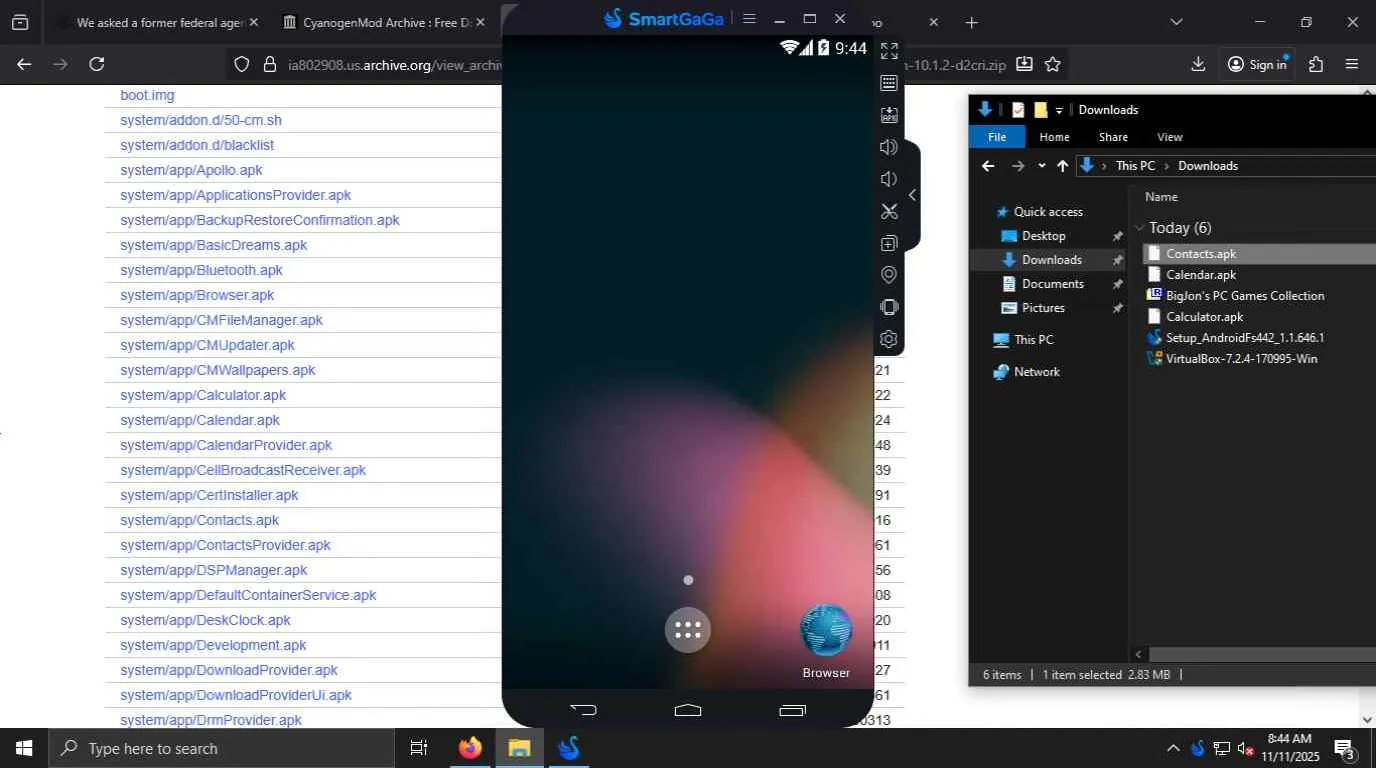Open Home tab in Explorer ribbon
The height and width of the screenshot is (768, 1376).
pyautogui.click(x=1054, y=137)
